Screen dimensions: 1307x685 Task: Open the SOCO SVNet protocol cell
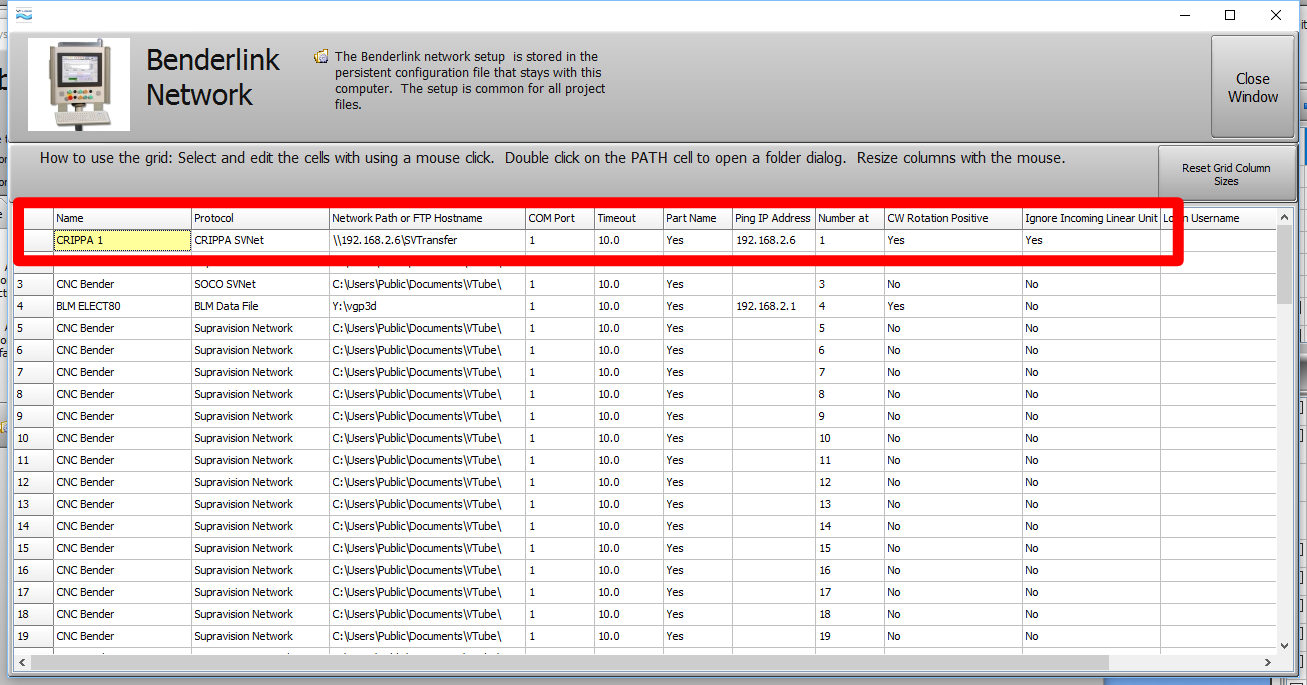pos(260,284)
